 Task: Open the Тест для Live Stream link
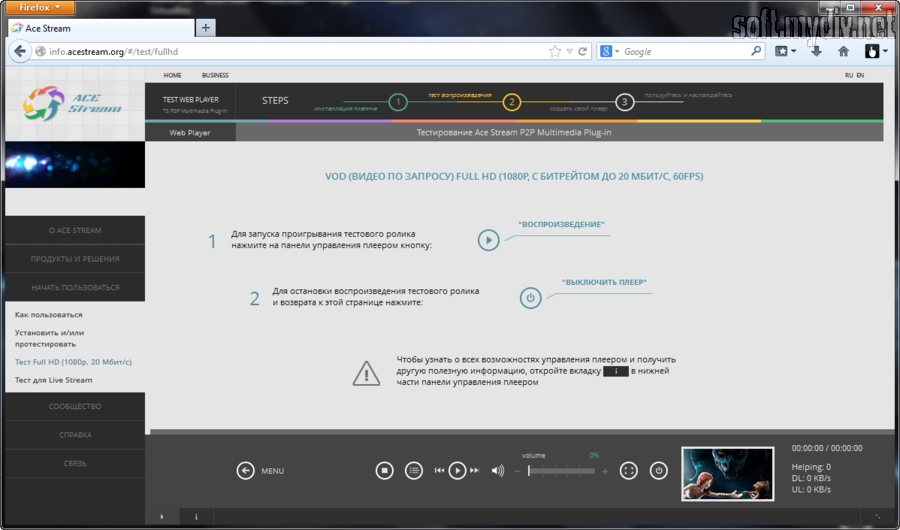53,380
